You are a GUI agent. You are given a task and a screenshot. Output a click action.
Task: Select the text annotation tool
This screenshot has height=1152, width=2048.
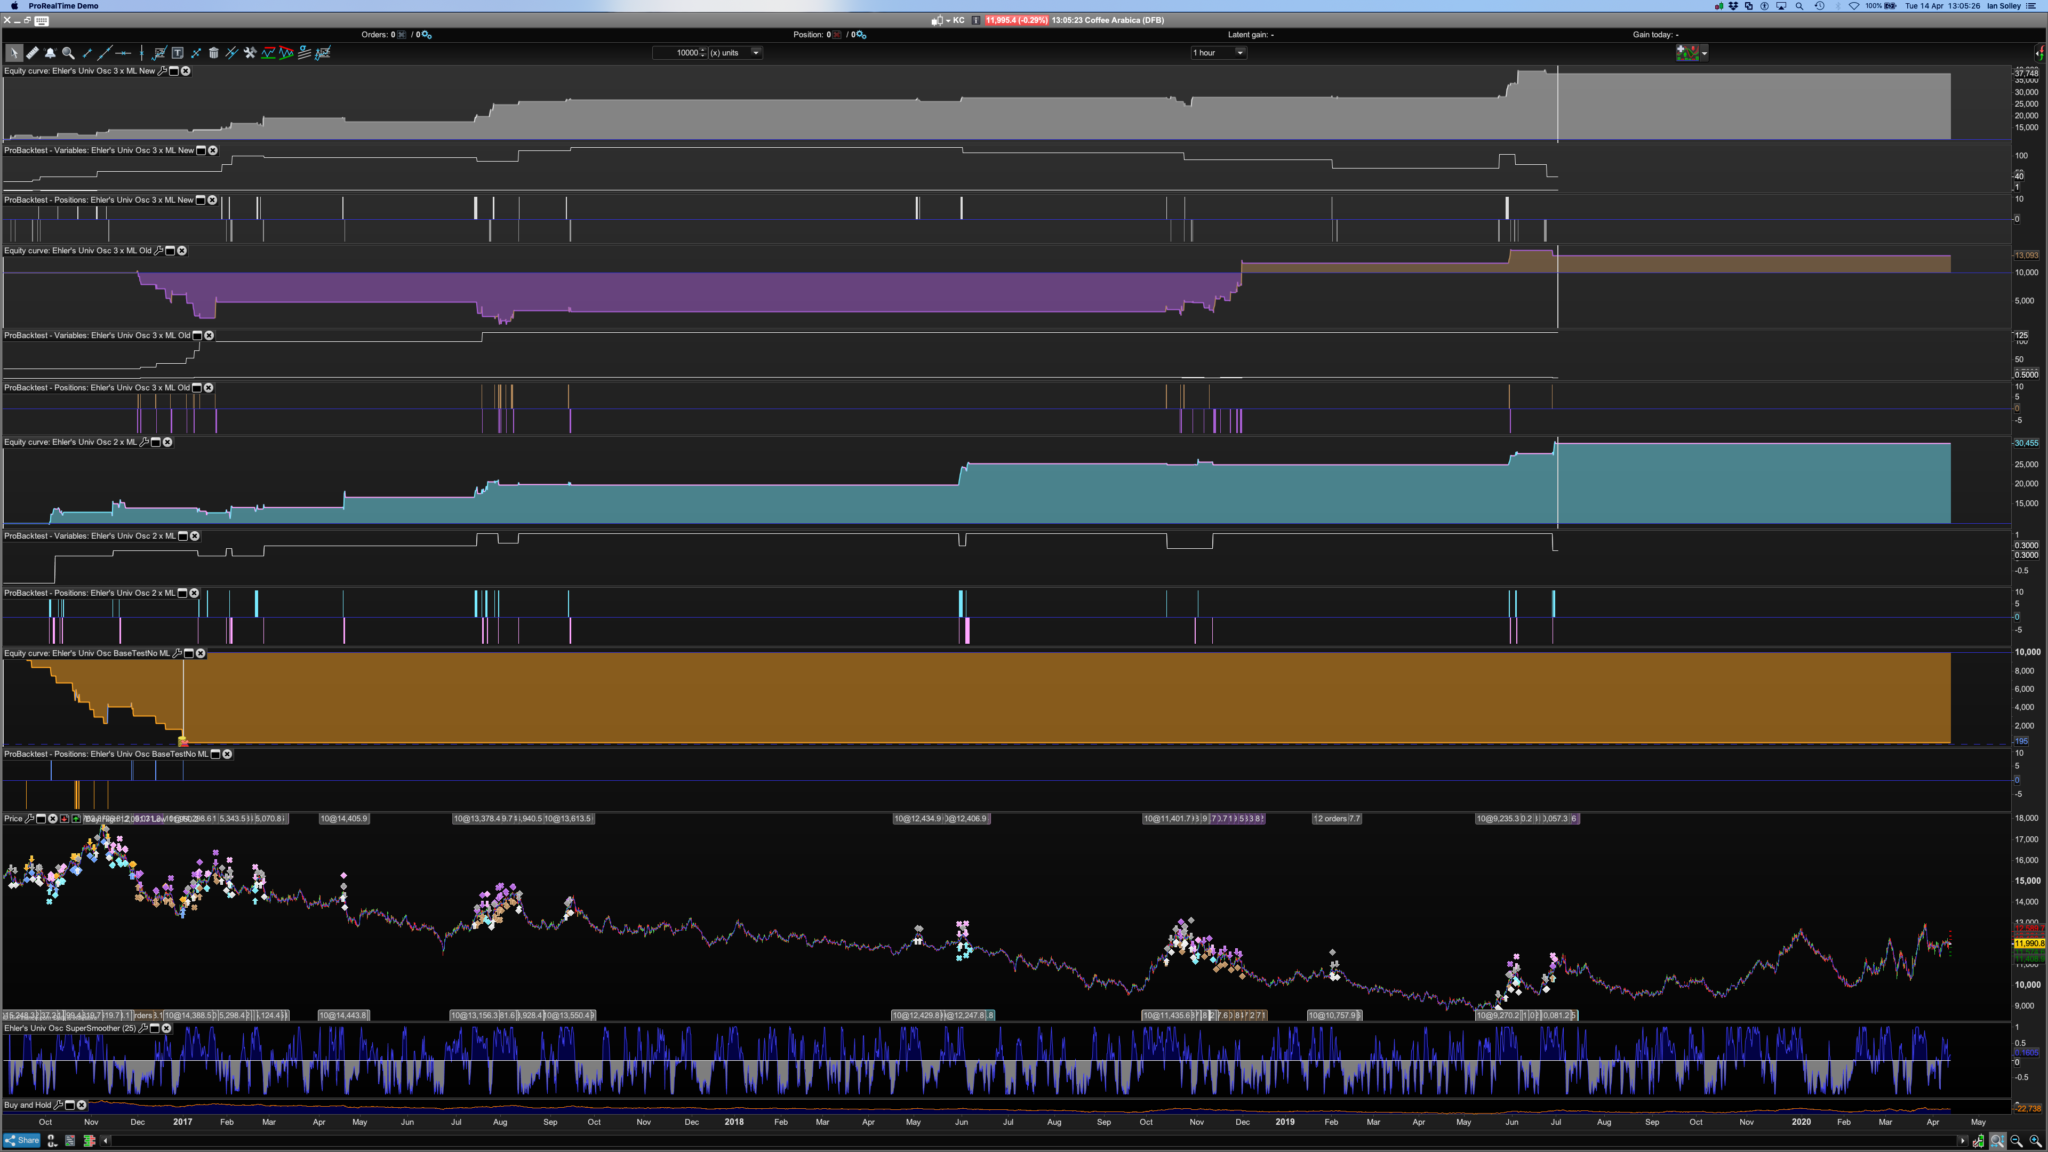click(x=177, y=53)
